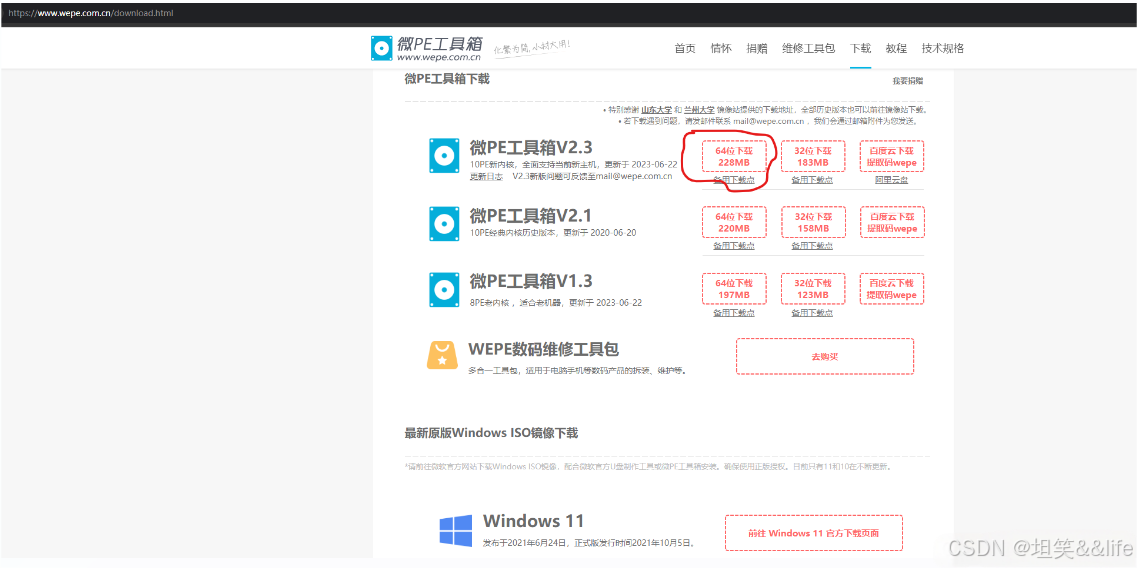
Task: Click the 多合一工具包 description line
Action: point(576,371)
